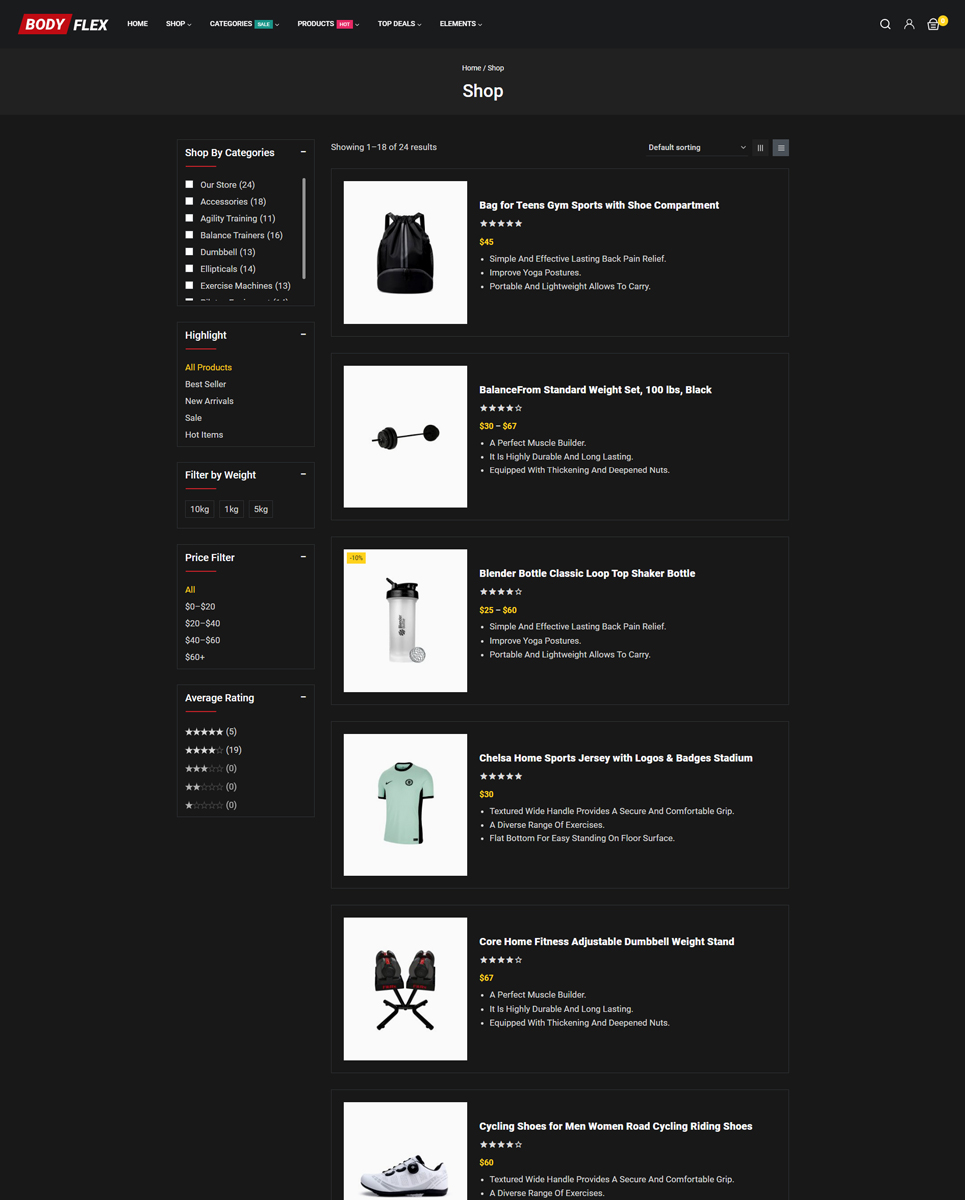Viewport: 965px width, 1200px height.
Task: Collapse the Shop By Categories panel
Action: tap(303, 152)
